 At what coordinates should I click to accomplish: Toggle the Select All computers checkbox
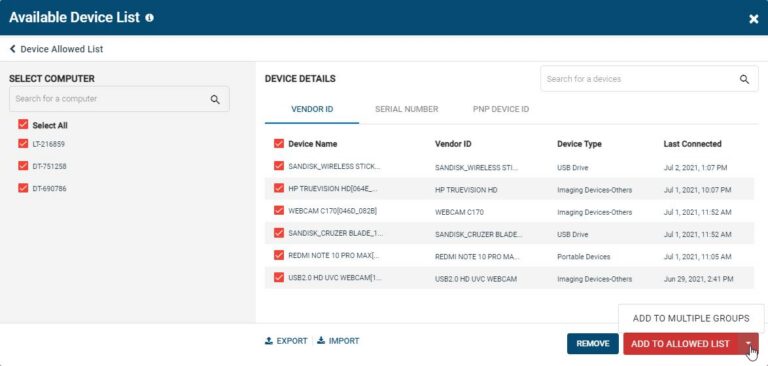(23, 124)
